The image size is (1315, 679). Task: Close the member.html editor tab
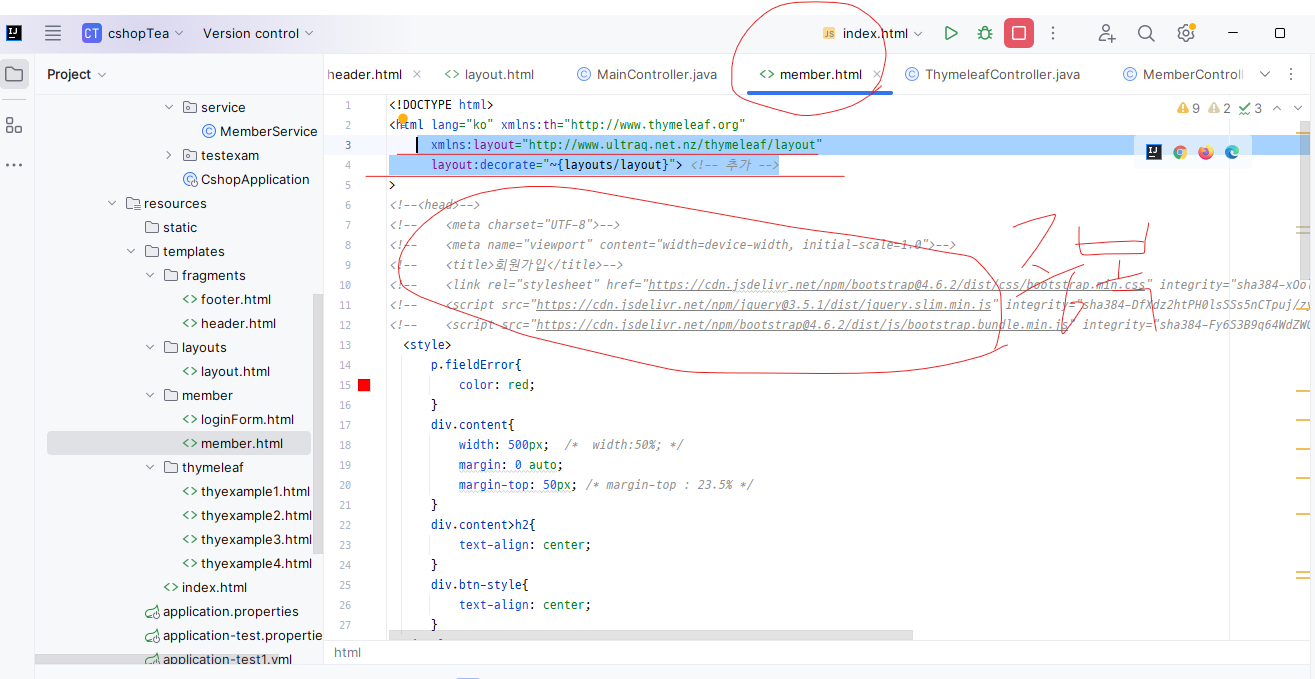(x=877, y=74)
